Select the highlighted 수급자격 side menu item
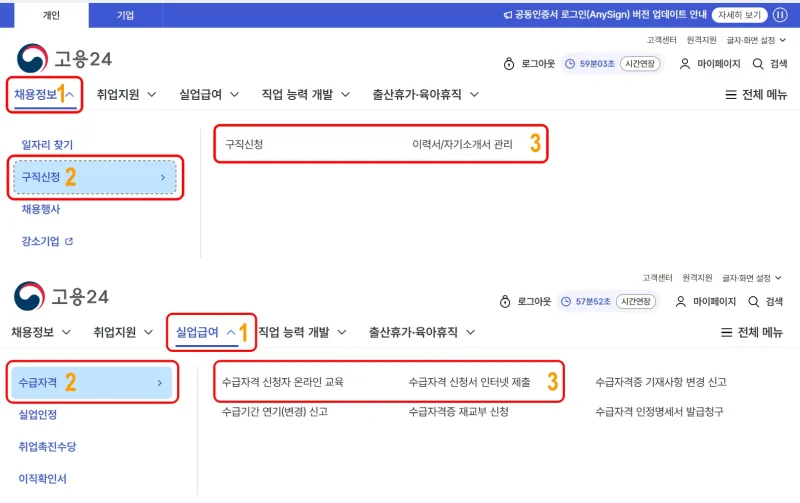The height and width of the screenshot is (503, 800). click(x=92, y=382)
